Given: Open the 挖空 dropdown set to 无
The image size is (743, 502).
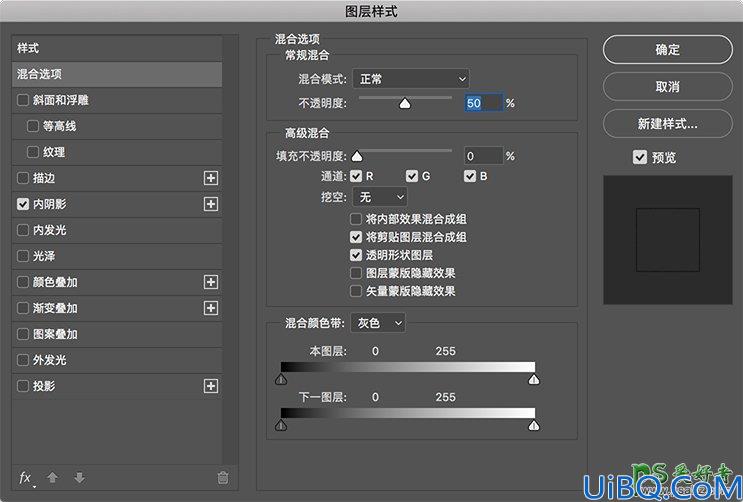Looking at the screenshot, I should (x=380, y=197).
